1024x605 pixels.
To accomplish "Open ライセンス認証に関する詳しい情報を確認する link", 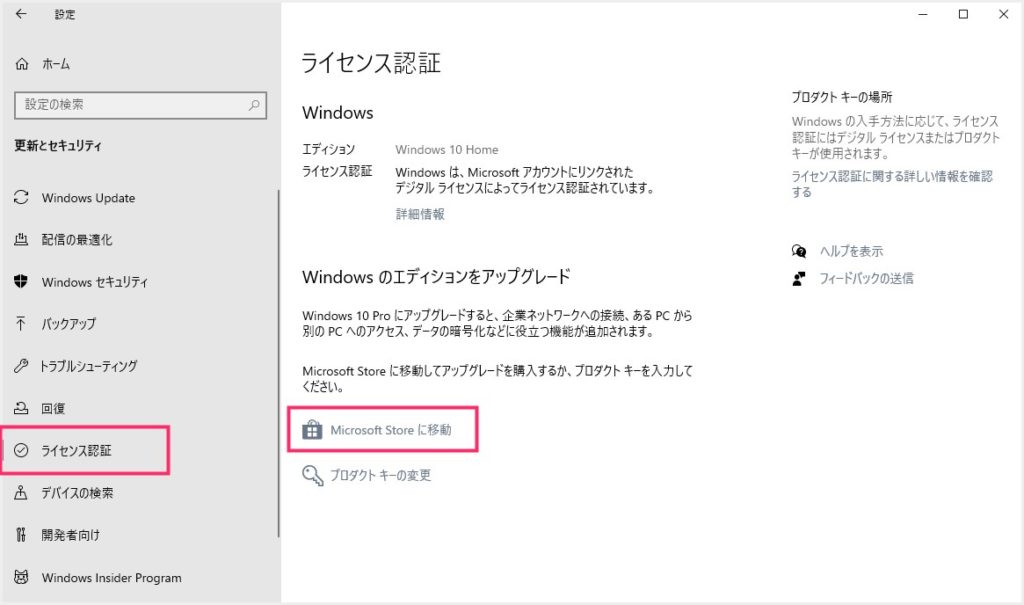I will (x=892, y=184).
